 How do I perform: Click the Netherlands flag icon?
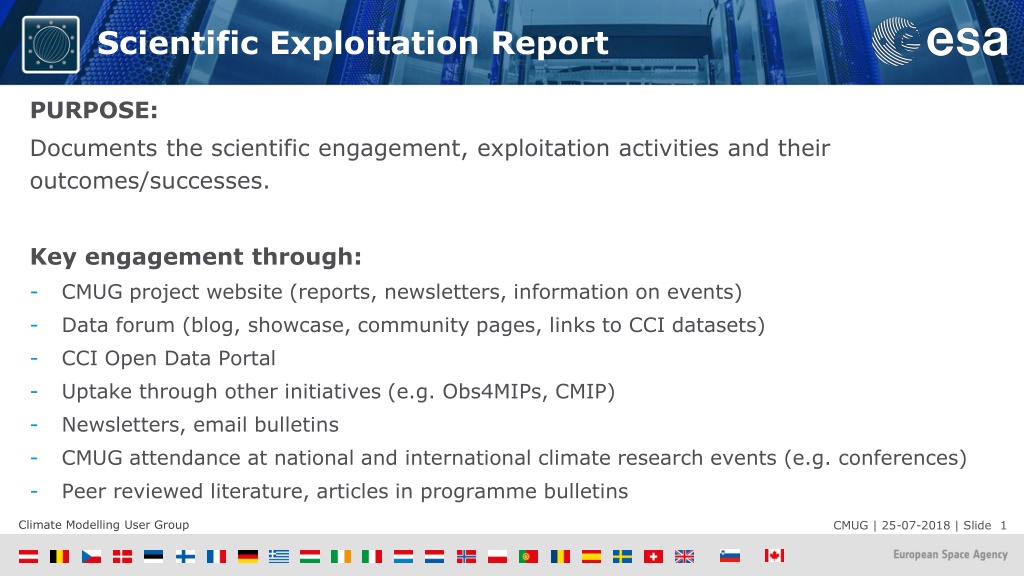point(435,556)
